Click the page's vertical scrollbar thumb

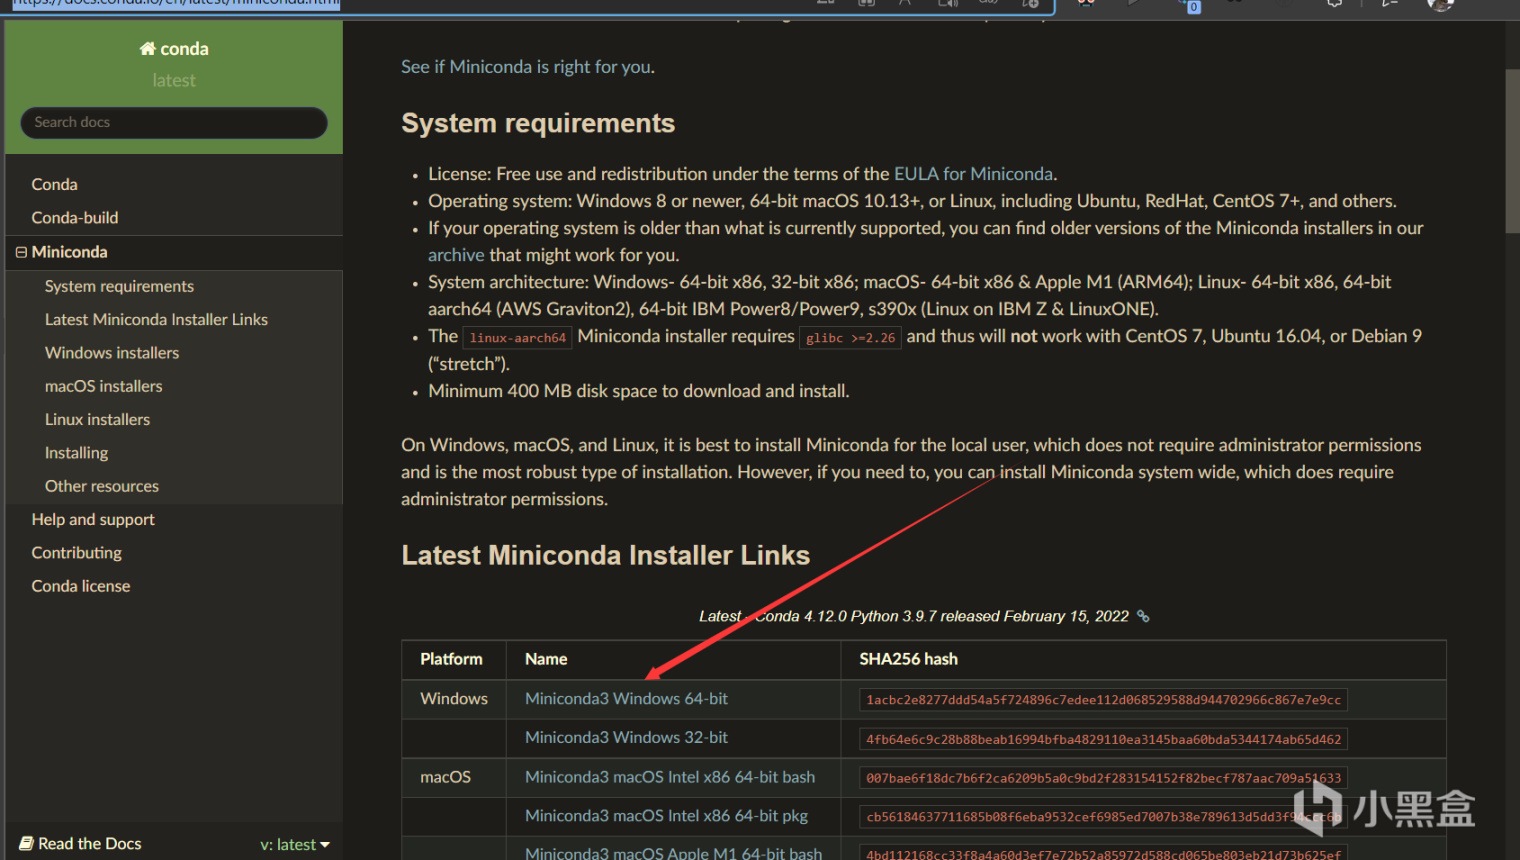tap(1512, 150)
